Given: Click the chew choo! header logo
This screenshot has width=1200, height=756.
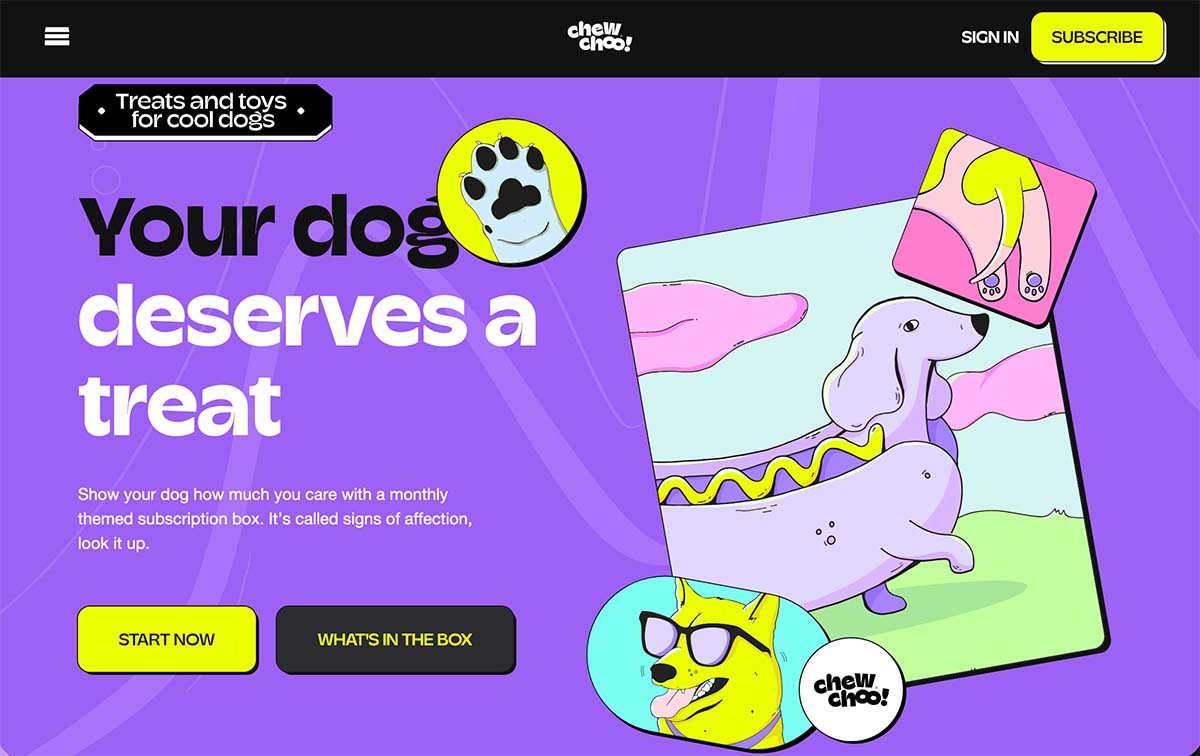Looking at the screenshot, I should pyautogui.click(x=600, y=37).
